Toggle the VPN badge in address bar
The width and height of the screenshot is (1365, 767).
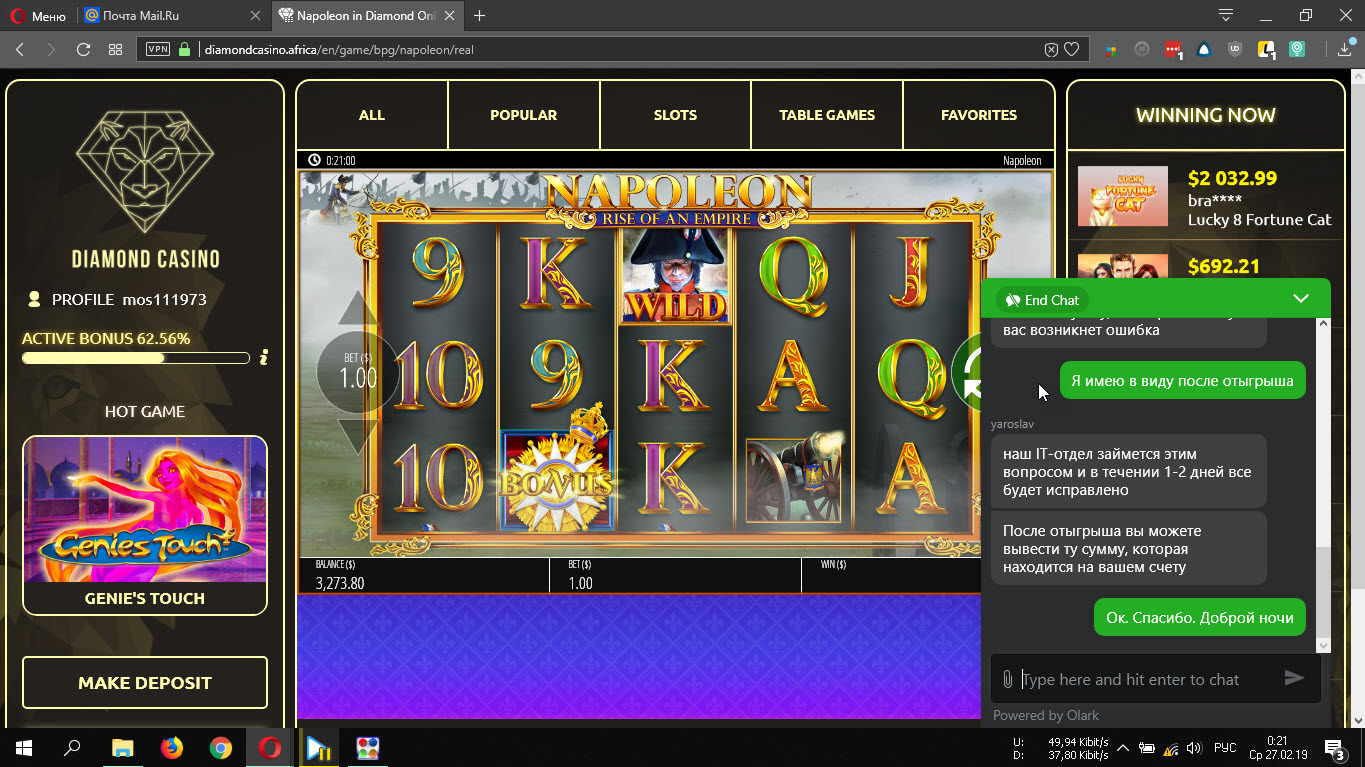[x=158, y=49]
